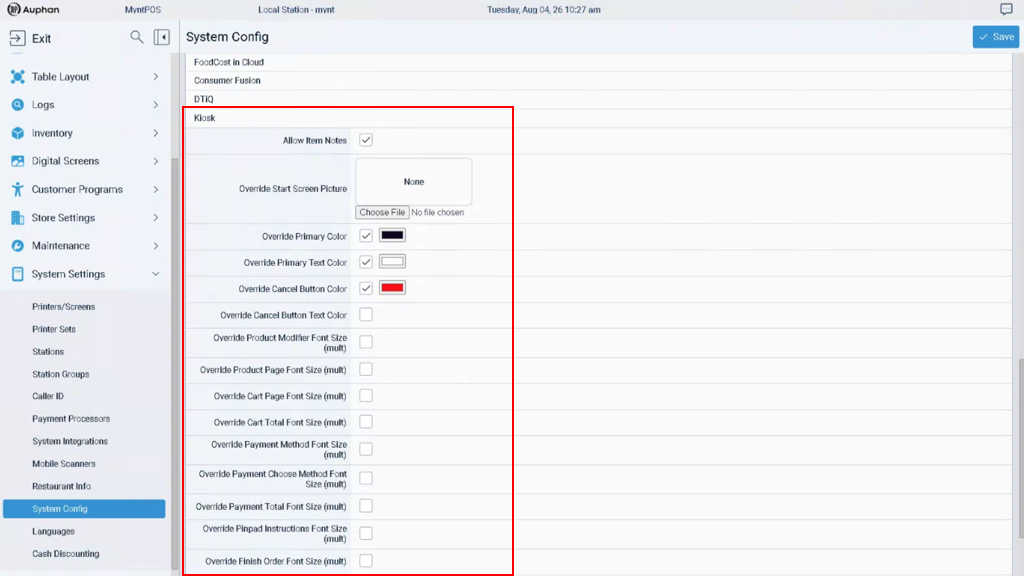
Task: Open Caller ID settings
Action: (48, 396)
